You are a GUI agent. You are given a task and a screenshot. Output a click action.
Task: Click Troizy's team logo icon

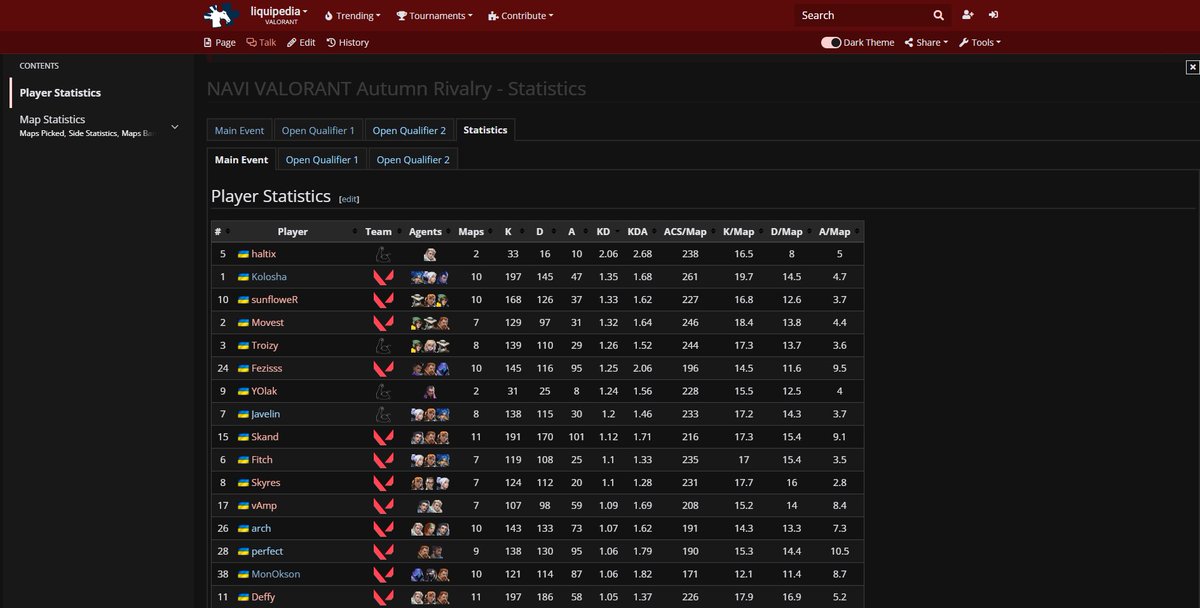[x=382, y=345]
